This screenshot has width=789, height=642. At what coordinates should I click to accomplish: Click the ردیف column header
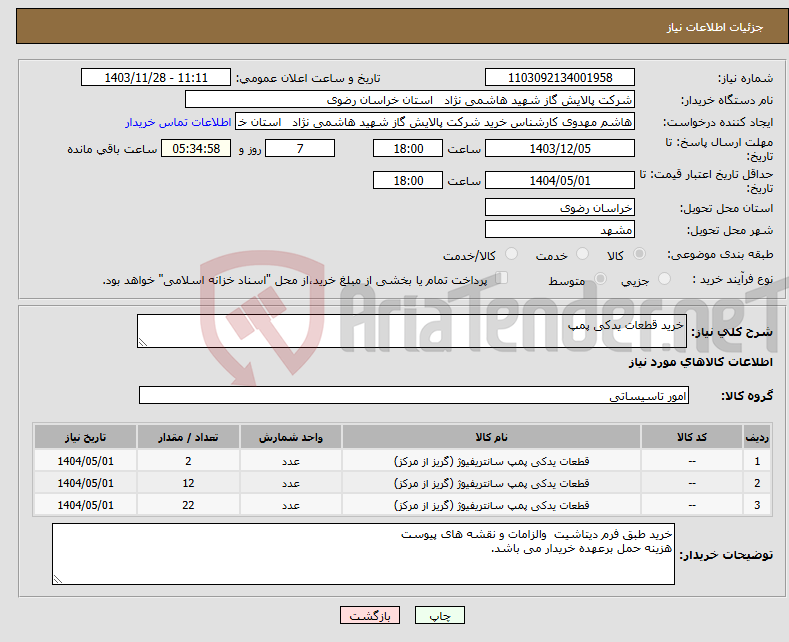tap(757, 437)
